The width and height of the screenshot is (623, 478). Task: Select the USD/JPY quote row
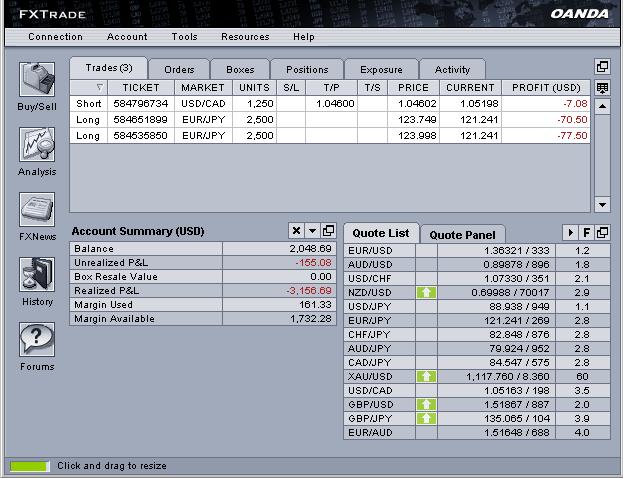pos(477,307)
